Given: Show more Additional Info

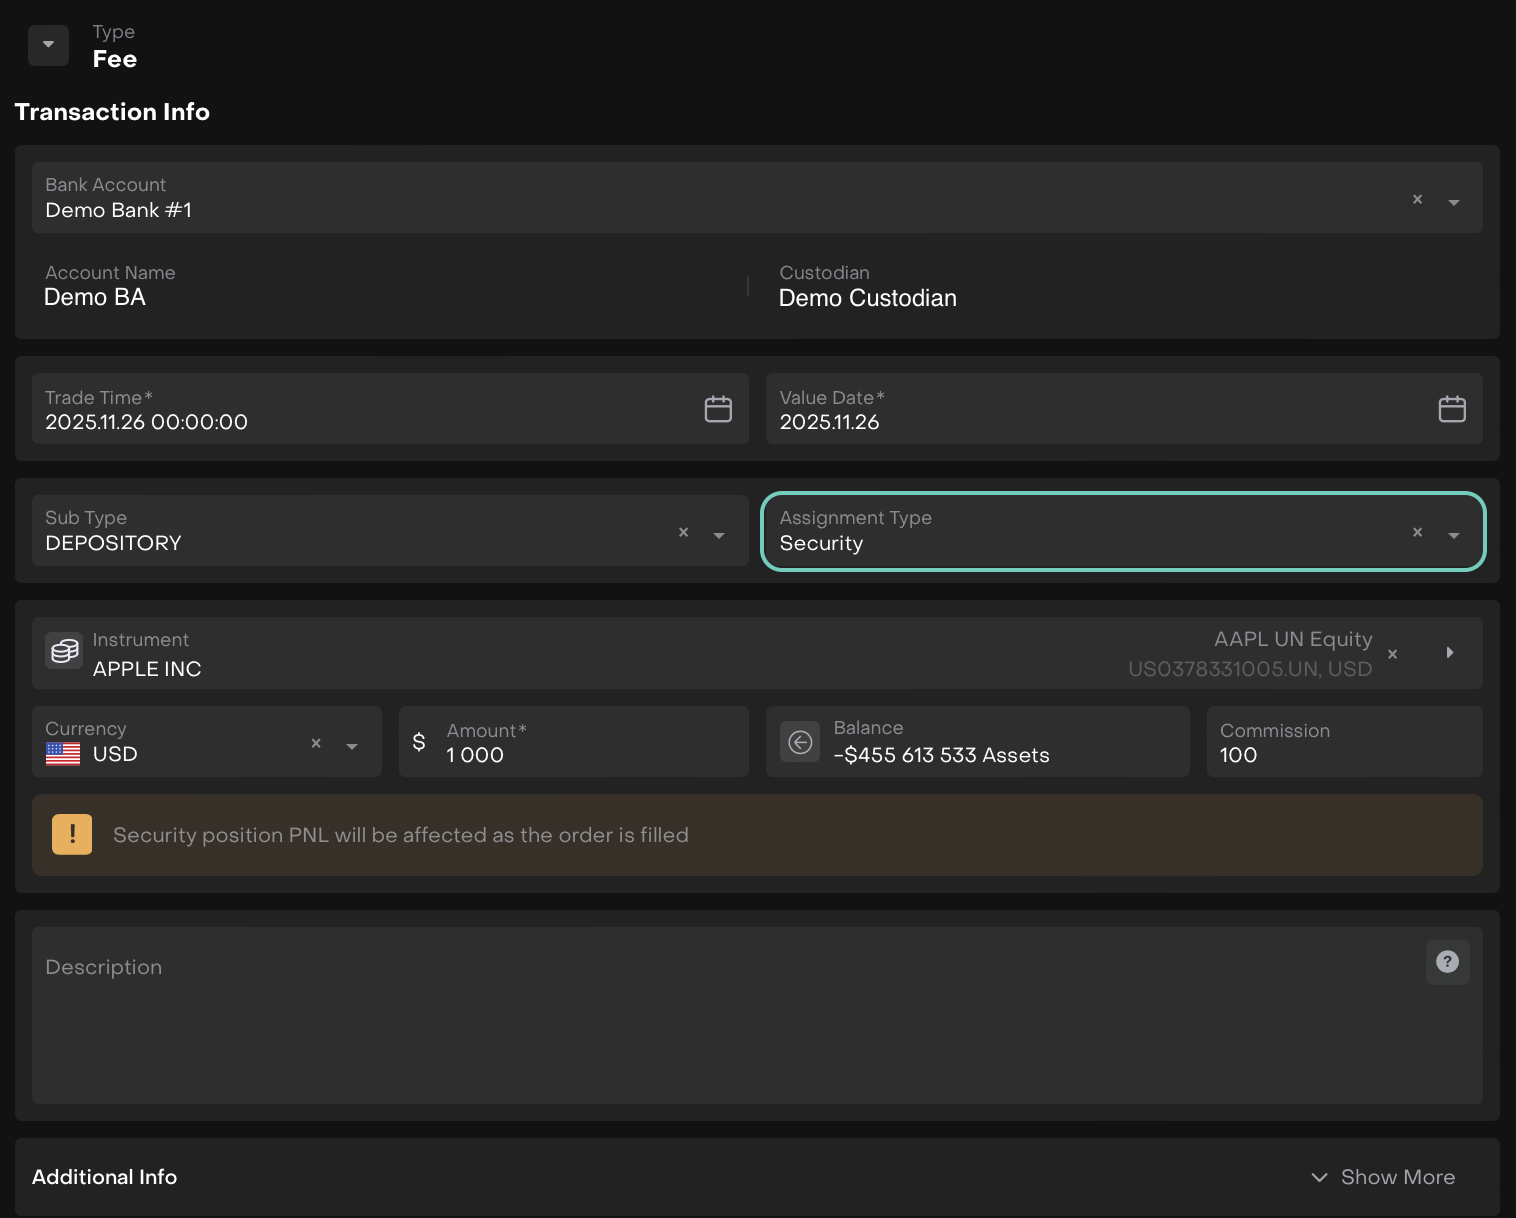Looking at the screenshot, I should pos(1384,1177).
